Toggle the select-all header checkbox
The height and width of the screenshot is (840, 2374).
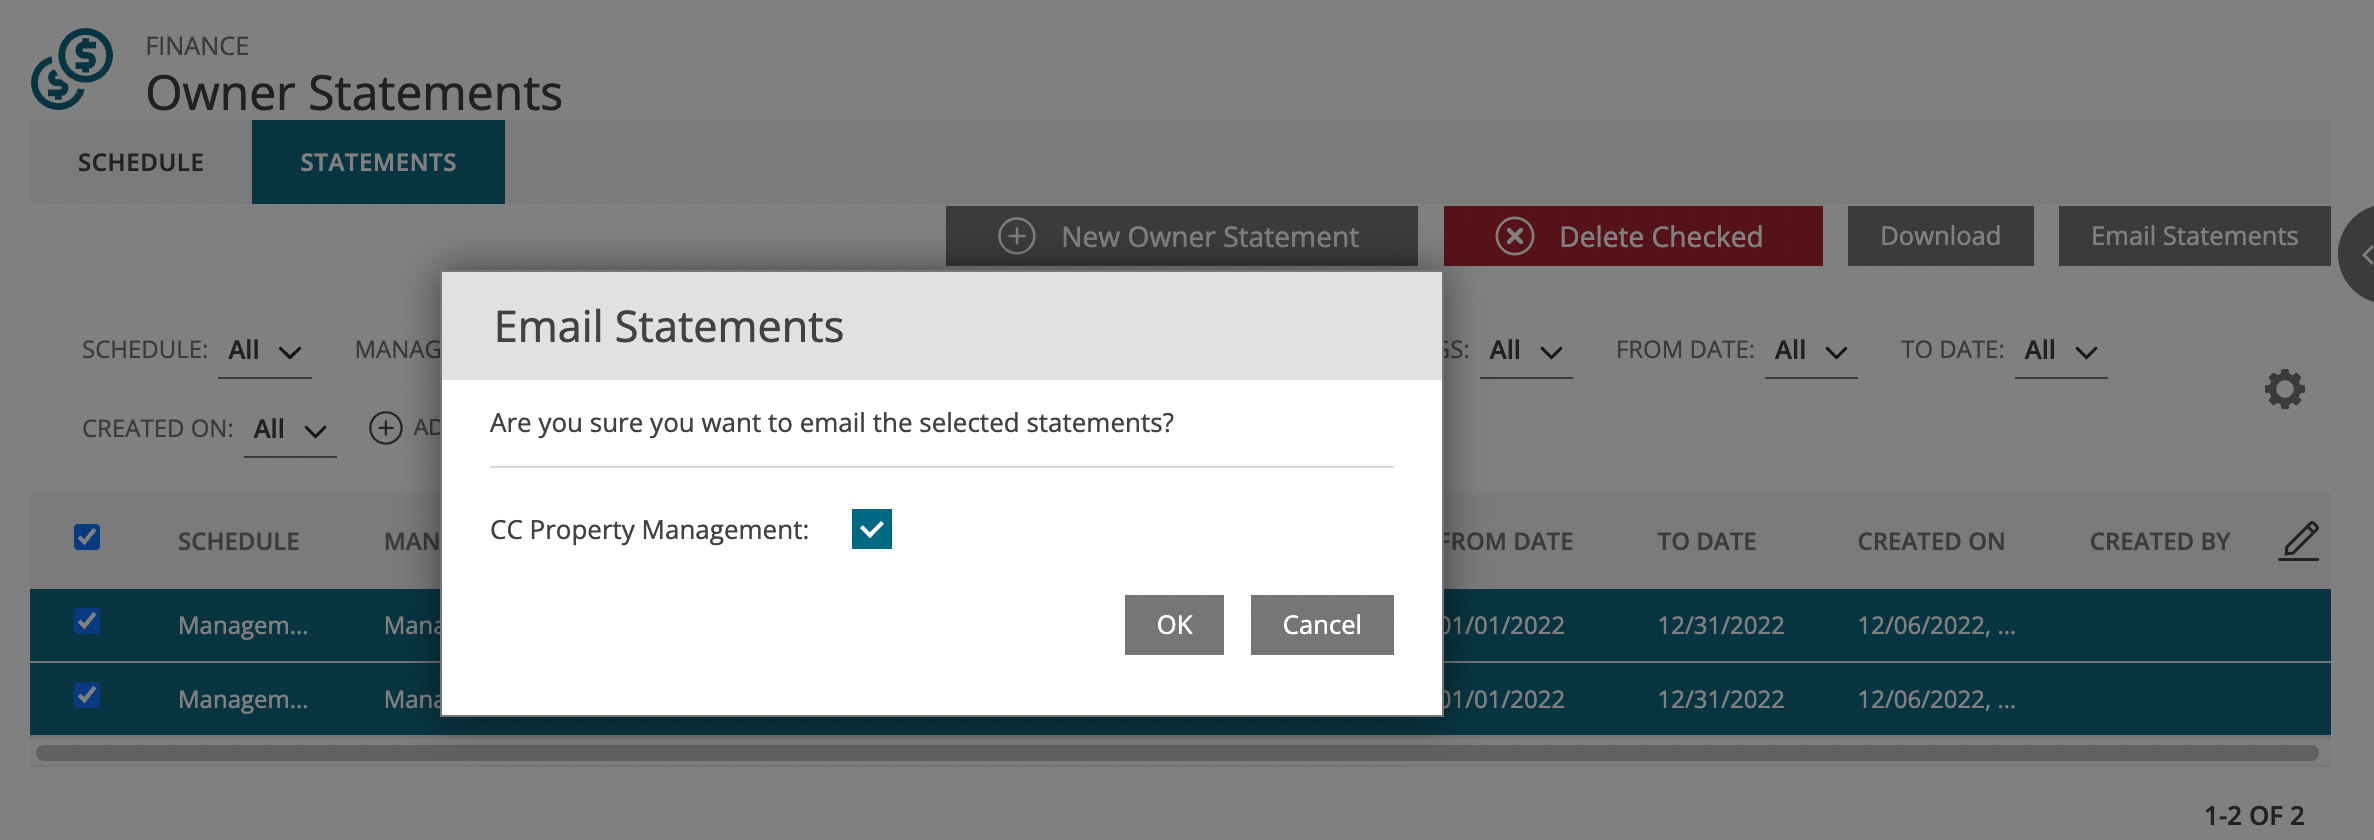point(87,537)
